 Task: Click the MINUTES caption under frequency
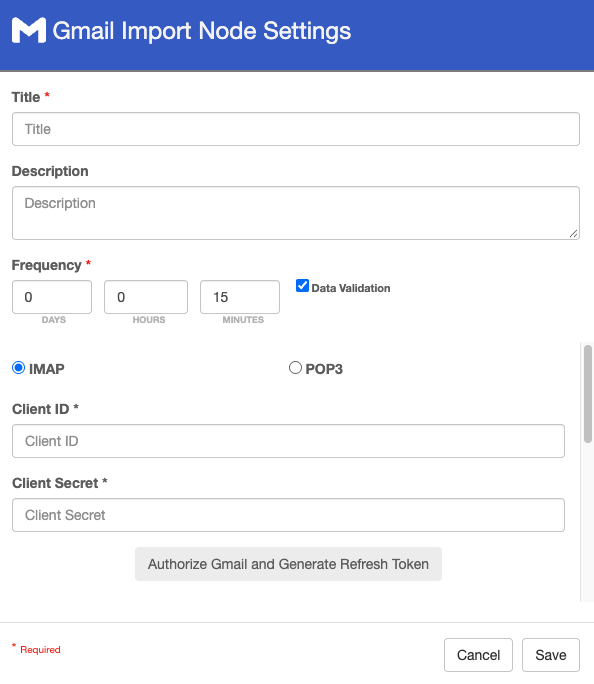click(243, 320)
